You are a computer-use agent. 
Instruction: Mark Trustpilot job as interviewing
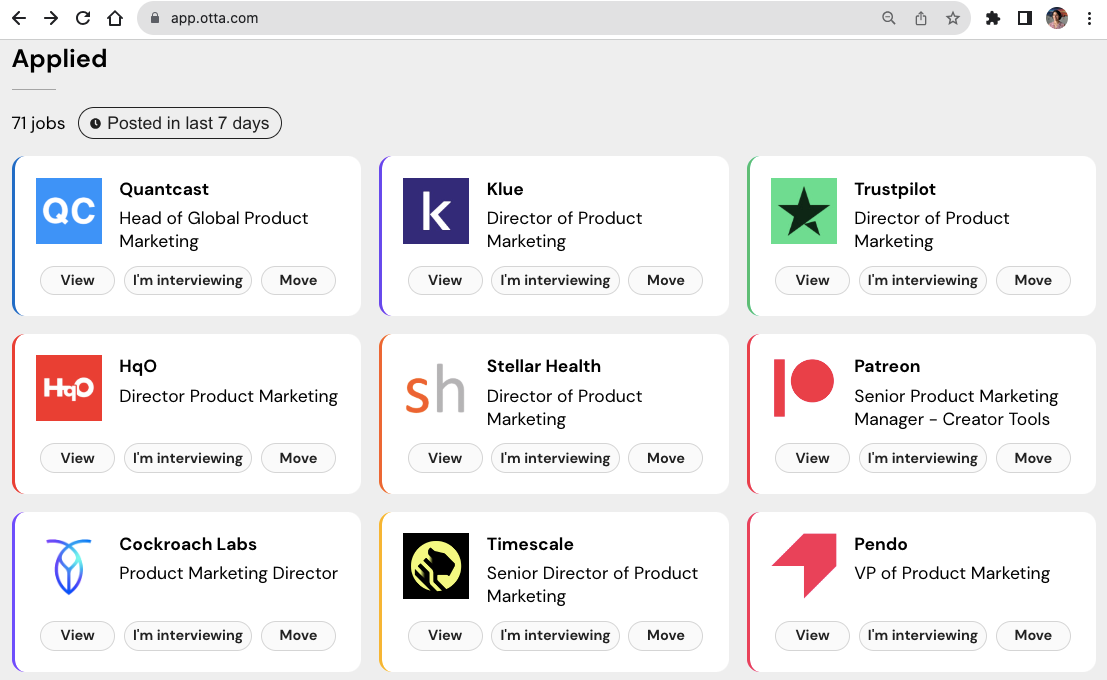pyautogui.click(x=923, y=280)
